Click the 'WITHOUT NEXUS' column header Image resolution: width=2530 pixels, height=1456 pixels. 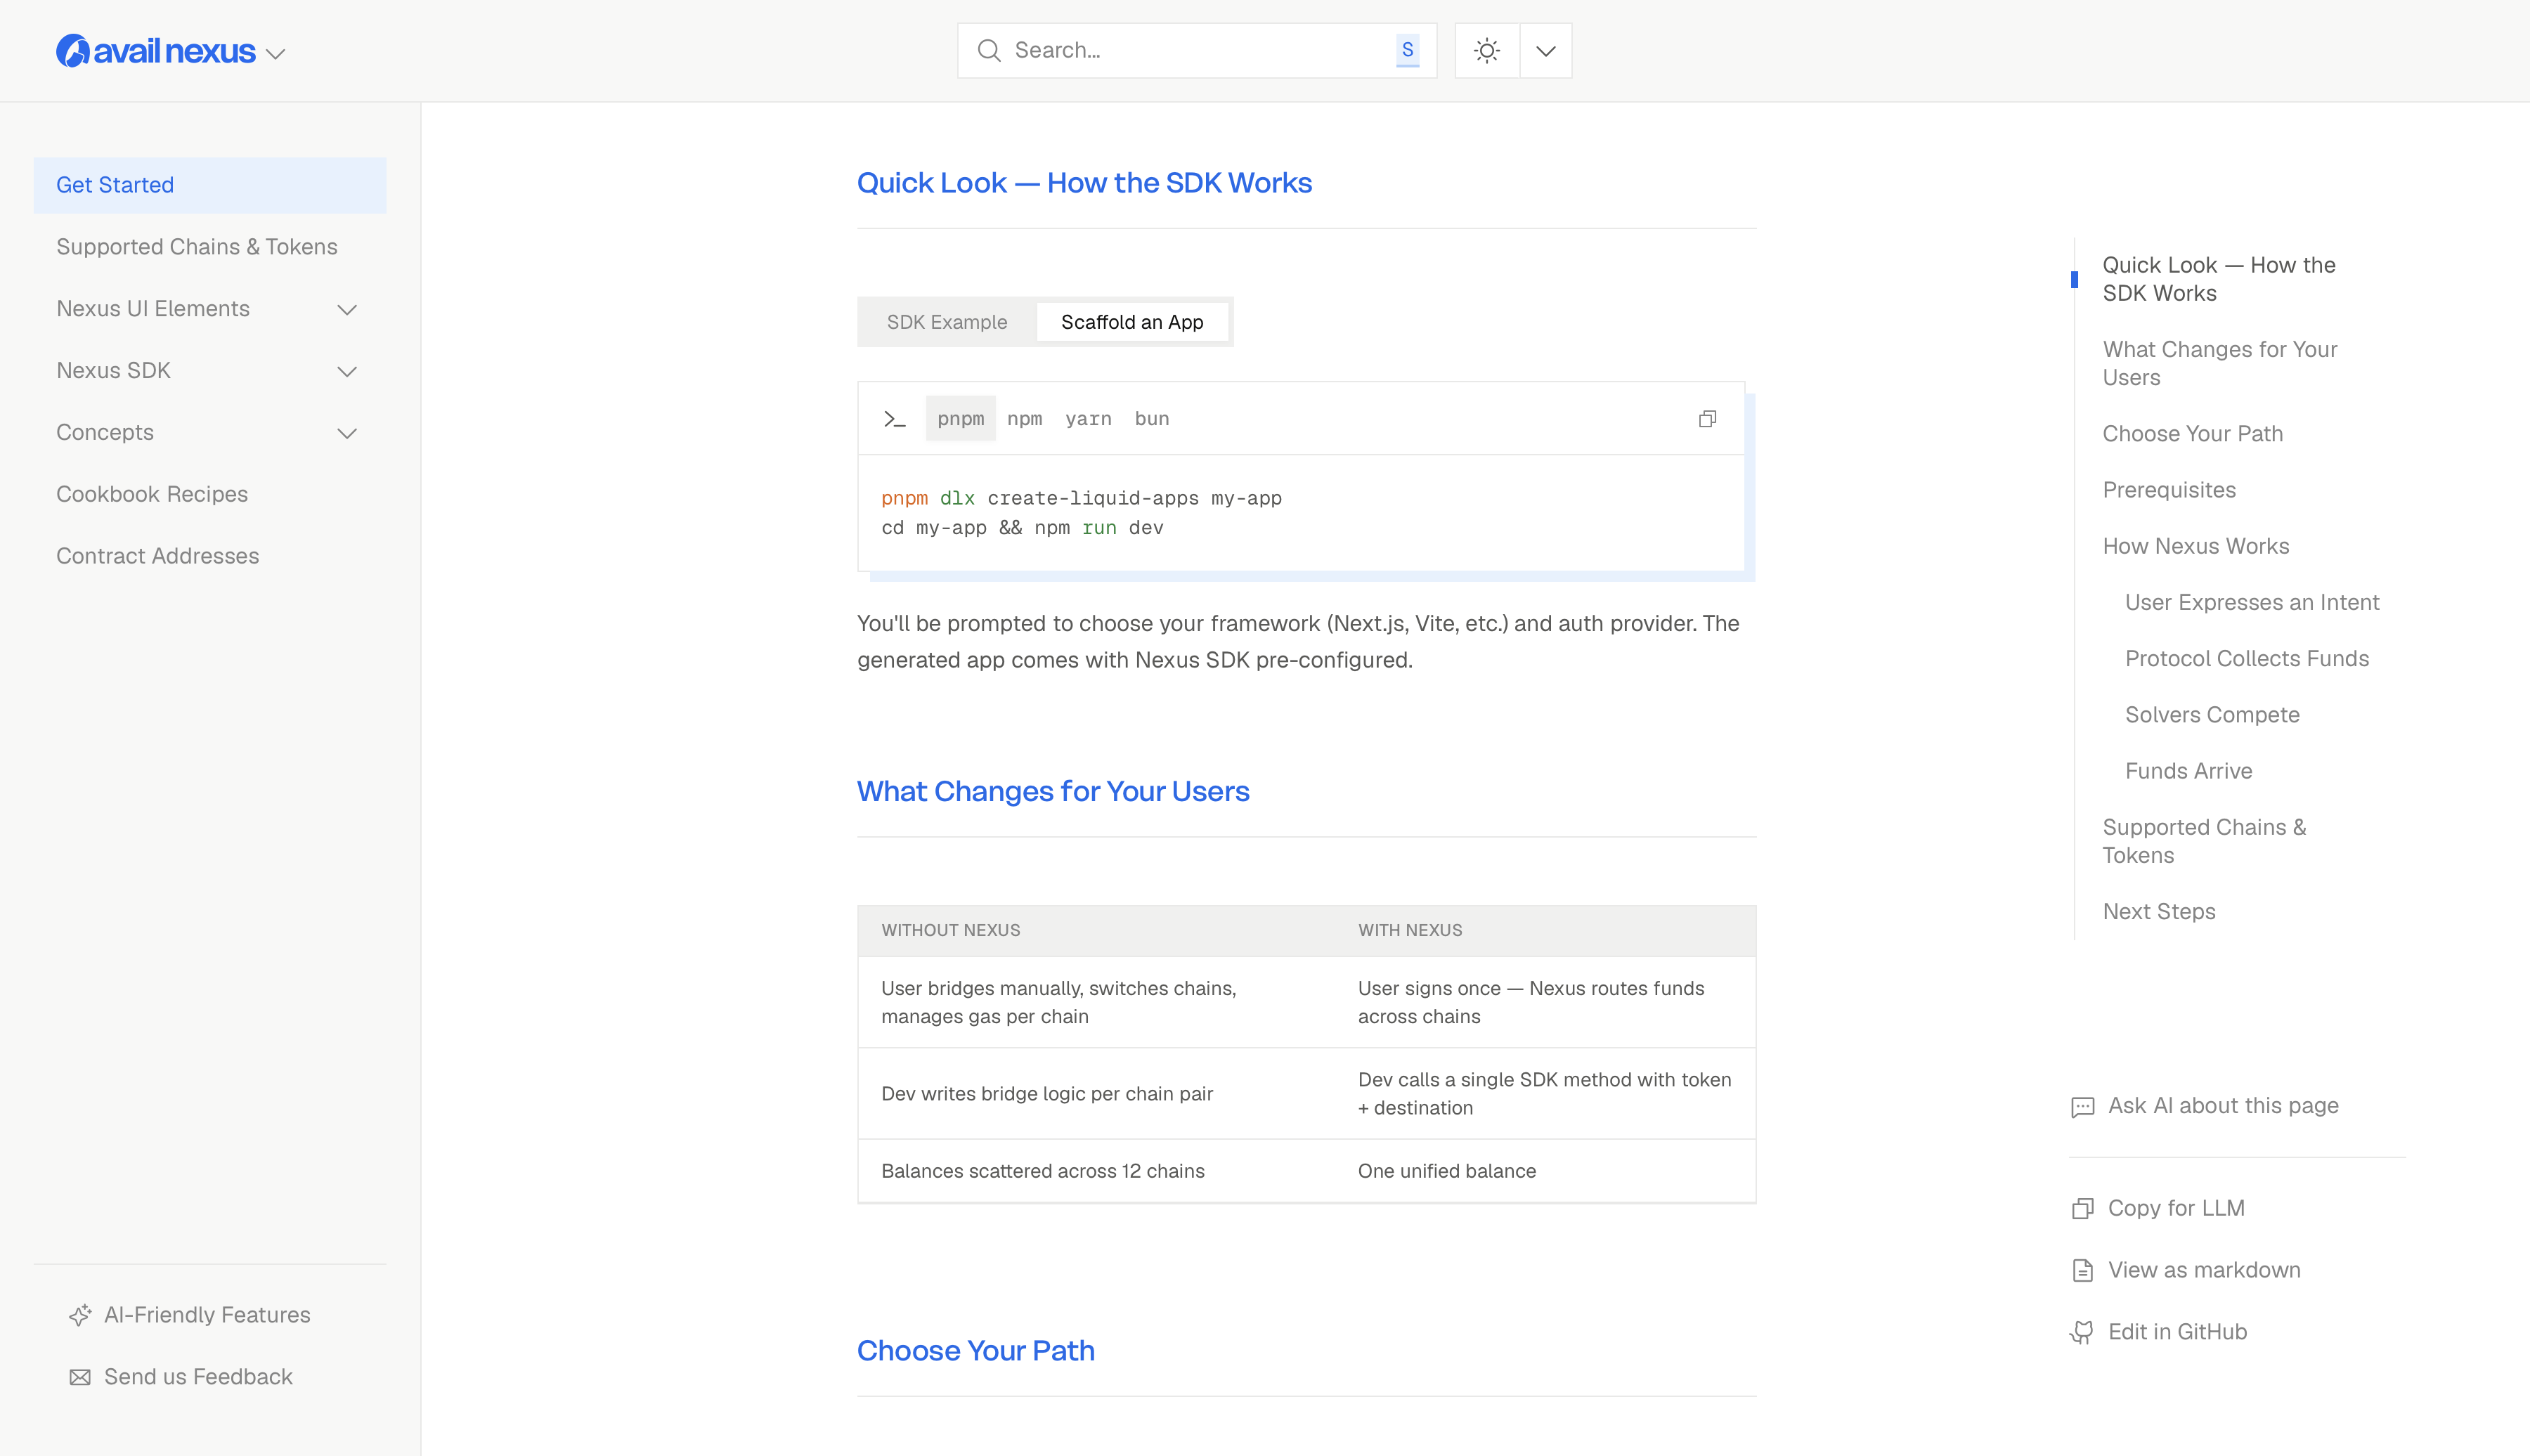point(950,930)
